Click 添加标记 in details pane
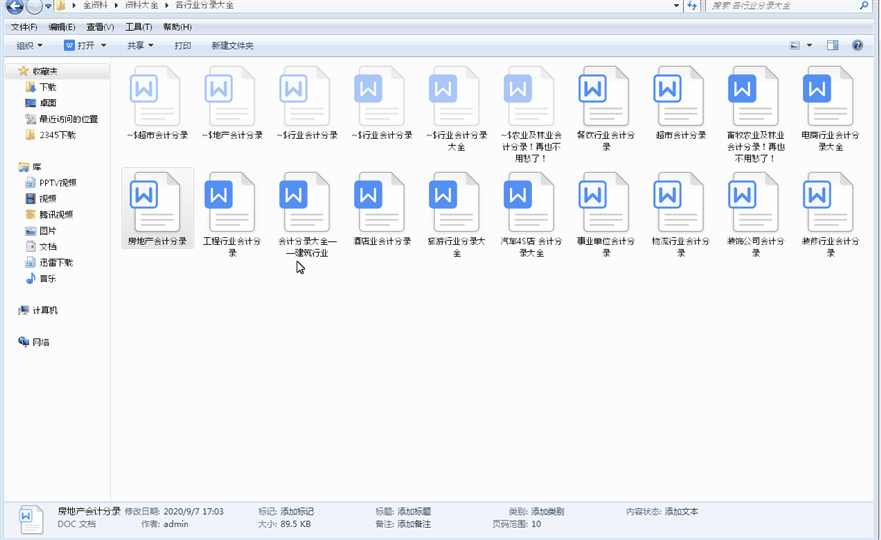This screenshot has height=540, width=881. pos(297,511)
